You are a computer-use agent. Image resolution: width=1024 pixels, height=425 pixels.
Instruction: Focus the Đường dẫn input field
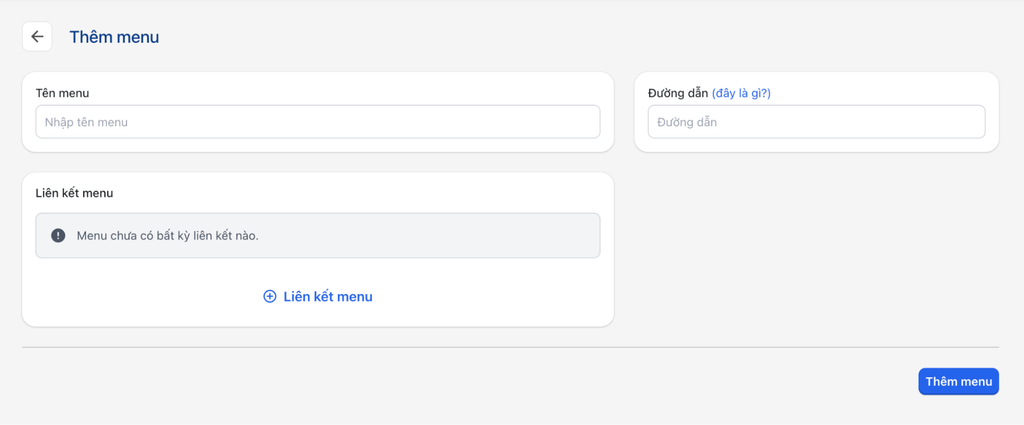[816, 122]
